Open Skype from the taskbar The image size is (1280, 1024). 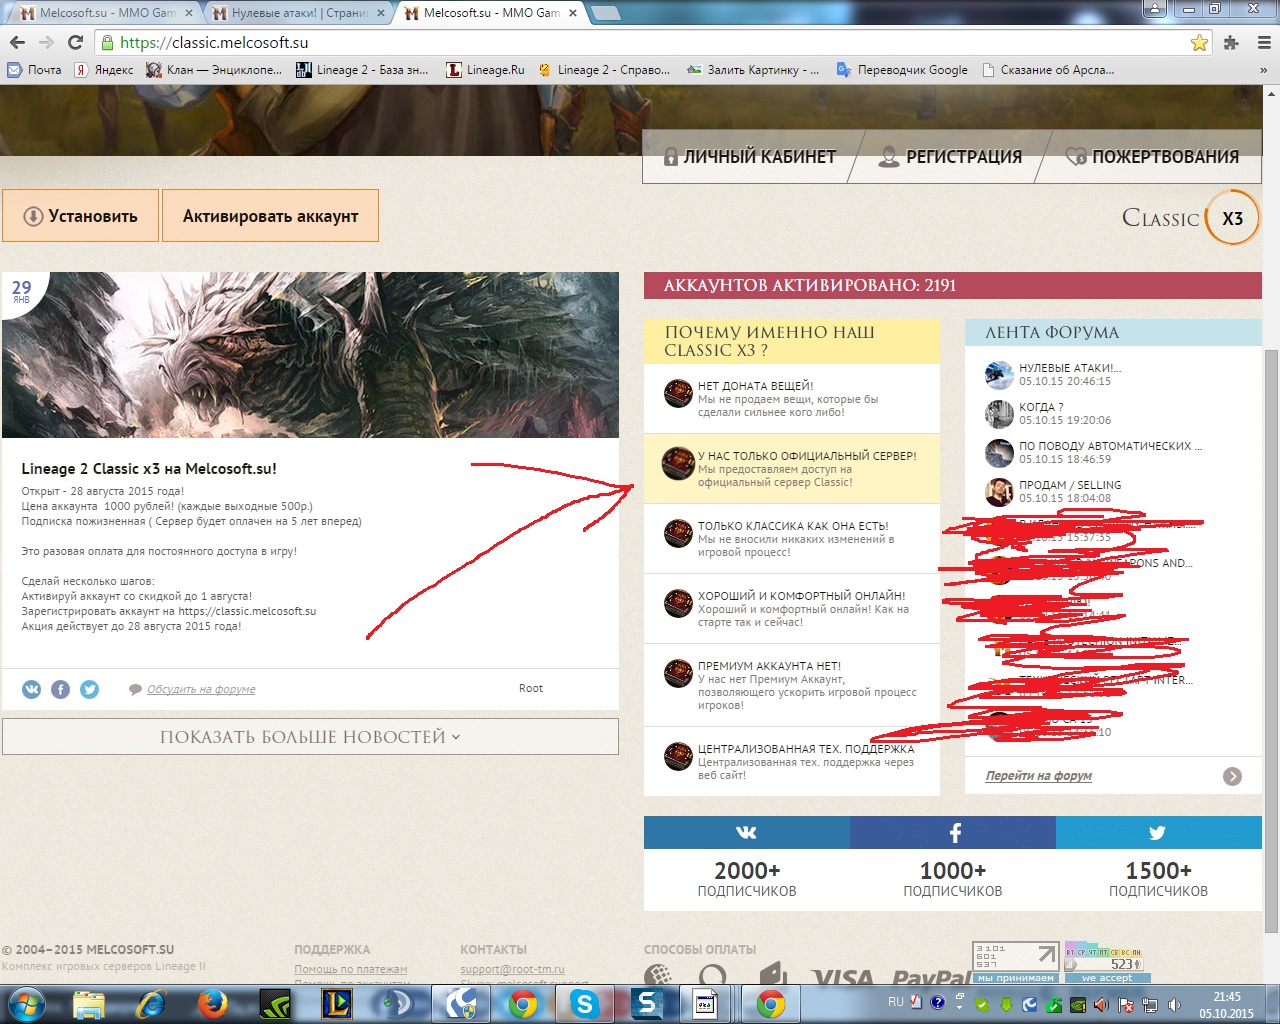pos(585,1004)
